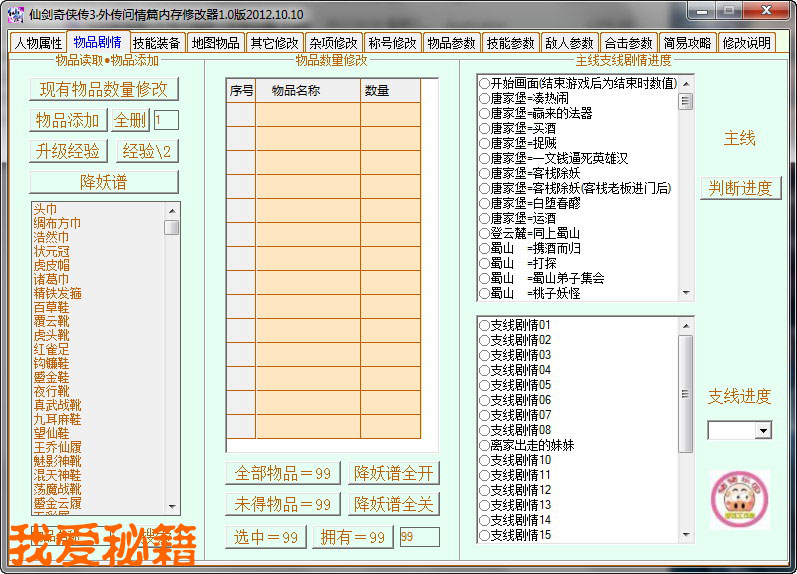
Task: Click the 全部物品=99 button
Action: click(283, 473)
